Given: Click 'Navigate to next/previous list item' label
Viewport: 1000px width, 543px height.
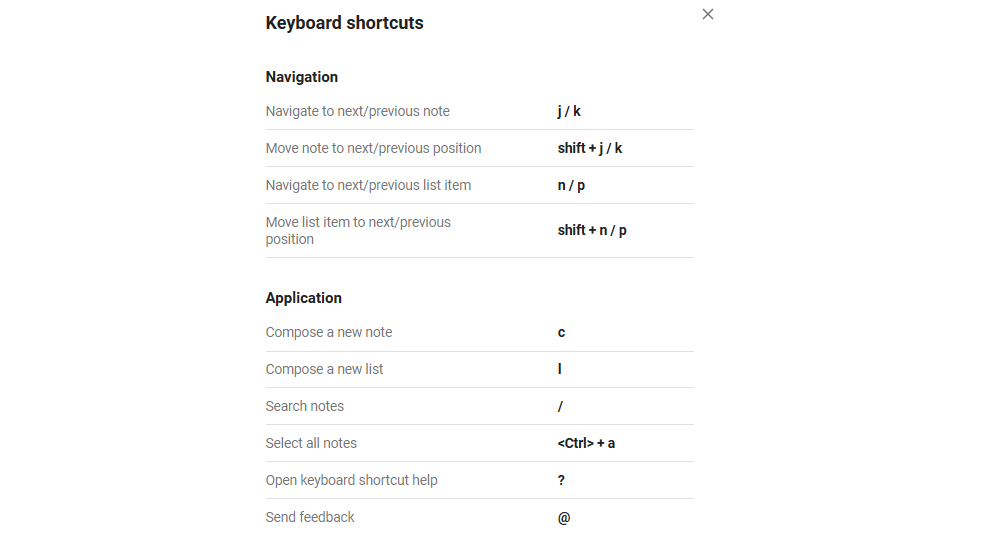Looking at the screenshot, I should (368, 185).
